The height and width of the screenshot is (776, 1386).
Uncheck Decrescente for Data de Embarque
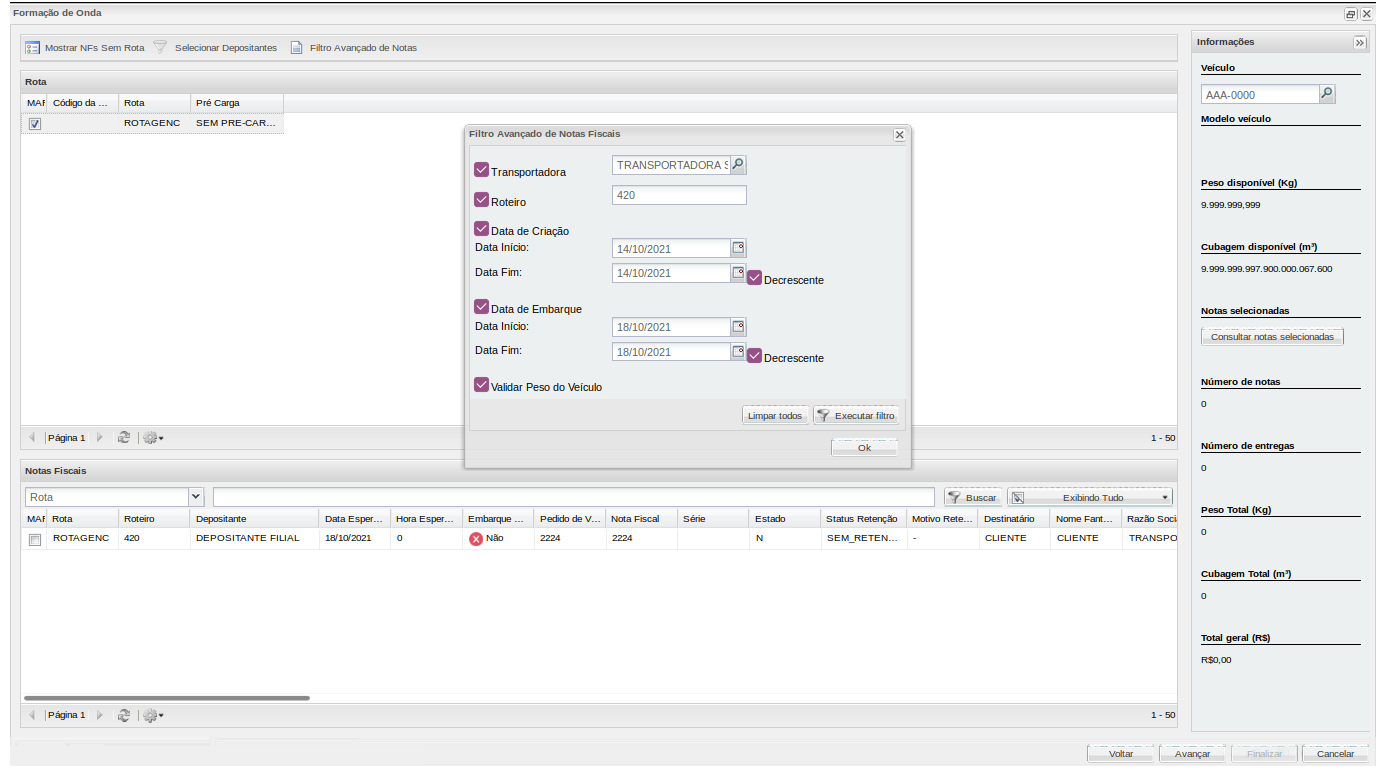[x=755, y=356]
